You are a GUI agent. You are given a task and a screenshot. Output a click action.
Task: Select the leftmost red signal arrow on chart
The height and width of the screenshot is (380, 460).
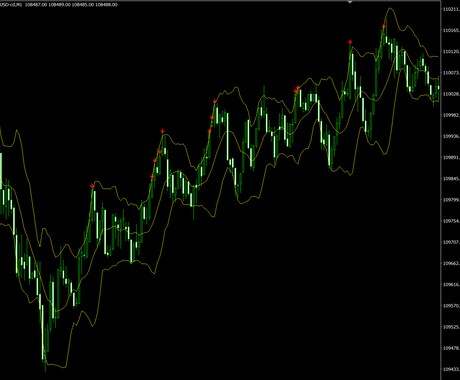tap(92, 186)
